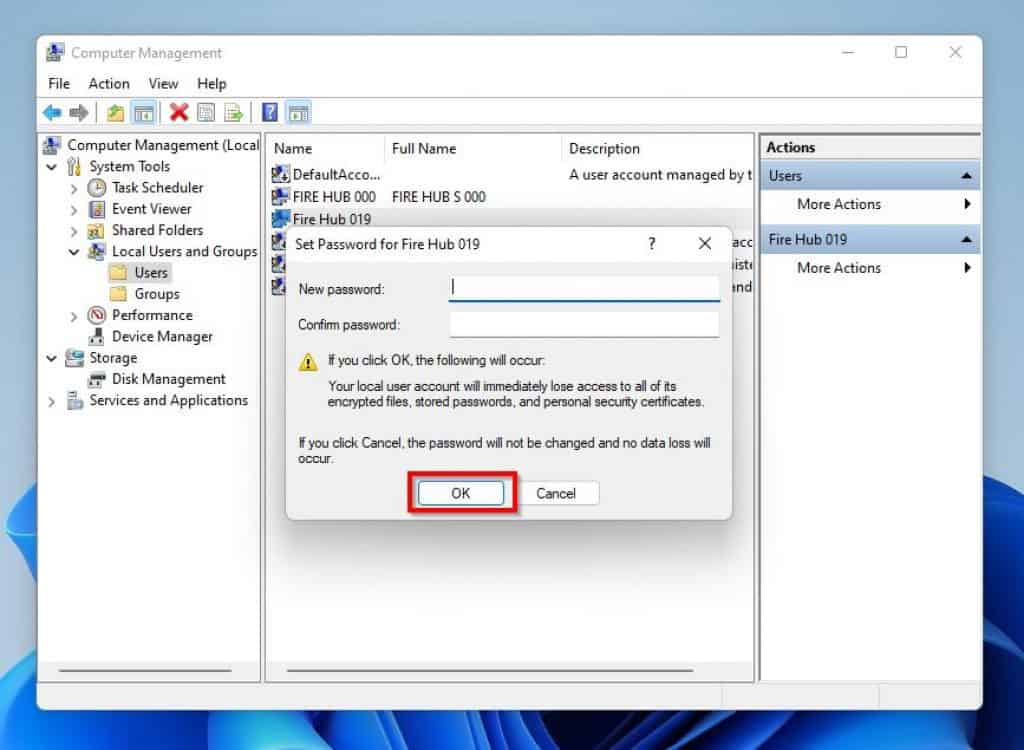Collapse Local Users and Groups node
The height and width of the screenshot is (750, 1024).
tap(74, 252)
